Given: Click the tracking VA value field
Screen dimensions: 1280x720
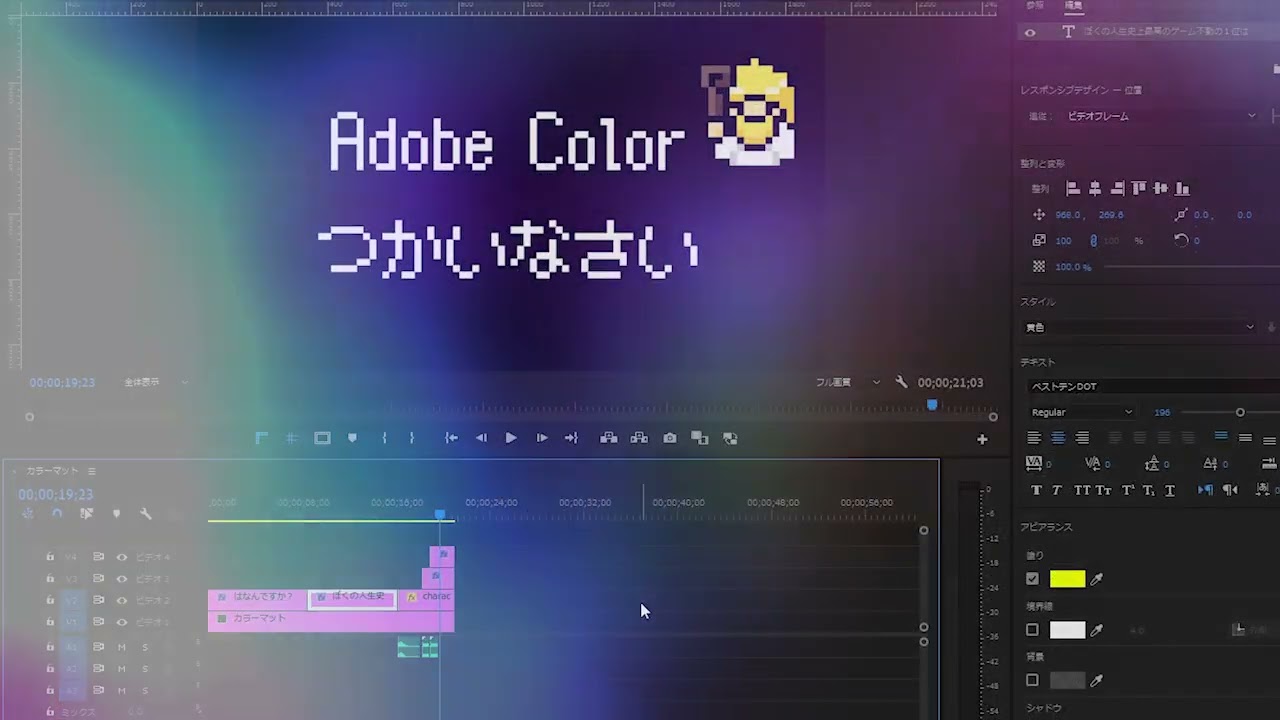Looking at the screenshot, I should tap(1050, 464).
